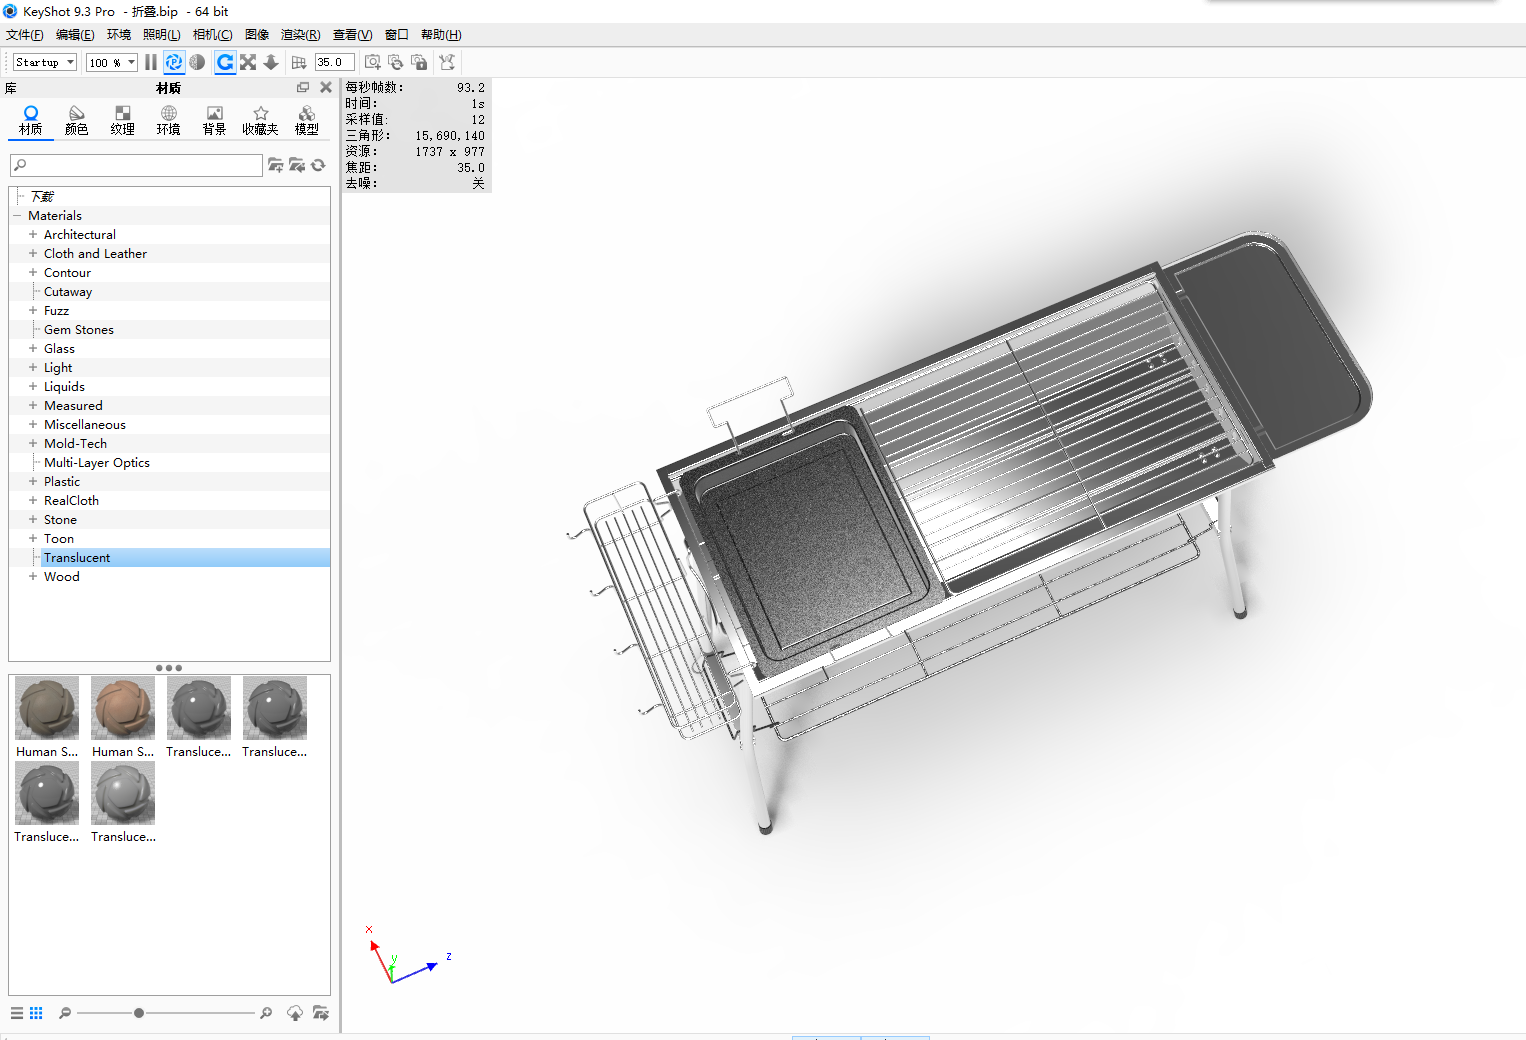Expand the Light folder
1526x1040 pixels.
coord(33,368)
